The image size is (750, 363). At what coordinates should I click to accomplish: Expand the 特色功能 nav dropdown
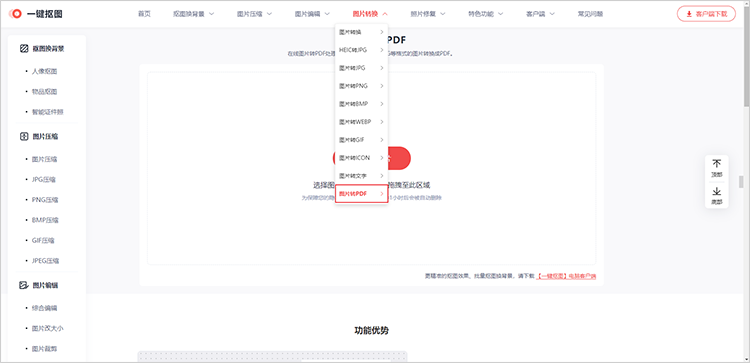(x=486, y=14)
